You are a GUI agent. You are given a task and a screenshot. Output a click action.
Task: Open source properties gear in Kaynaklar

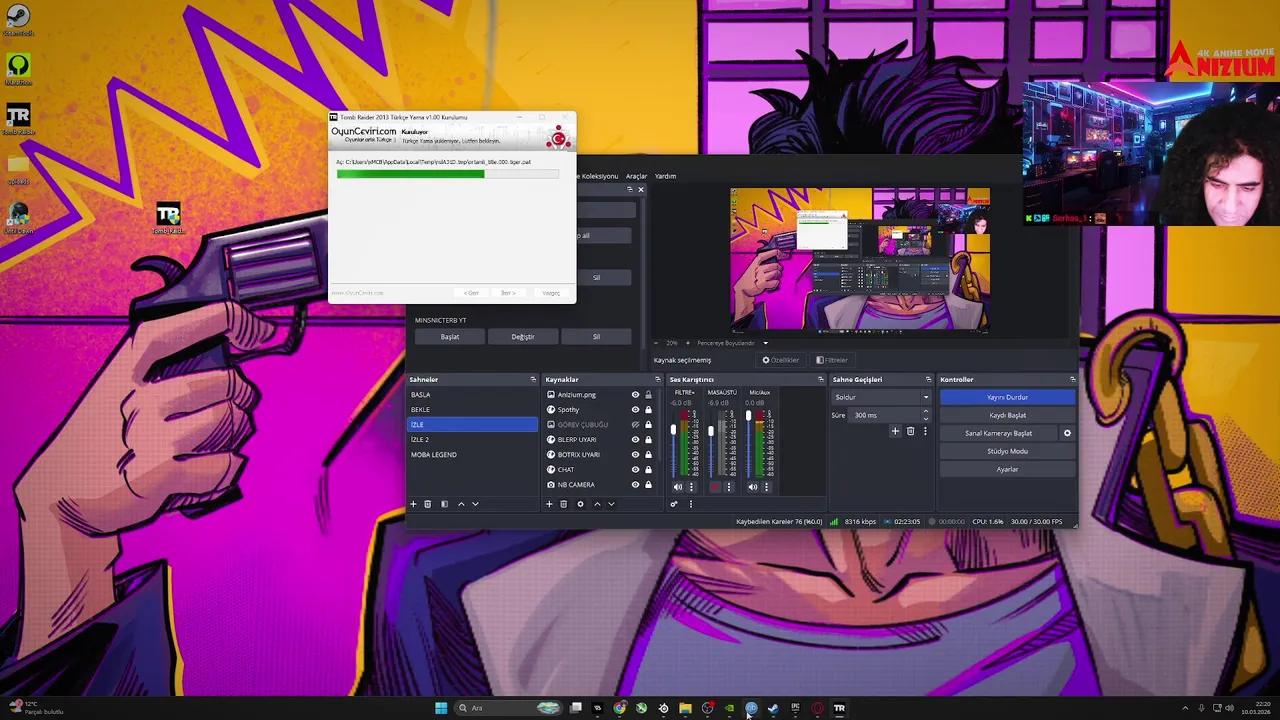coord(580,504)
